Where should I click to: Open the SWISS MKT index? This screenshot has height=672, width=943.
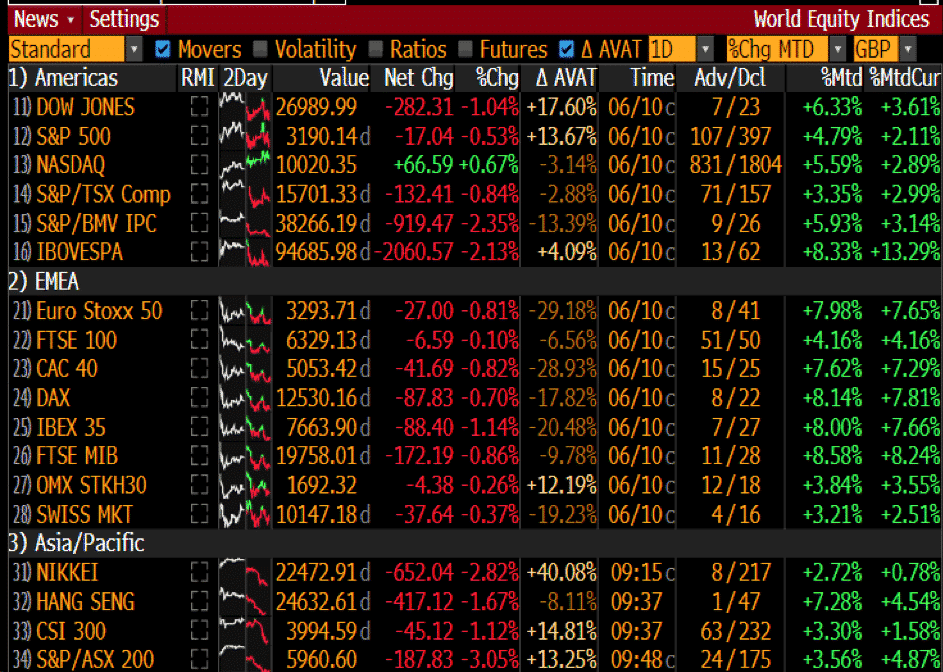pyautogui.click(x=84, y=514)
